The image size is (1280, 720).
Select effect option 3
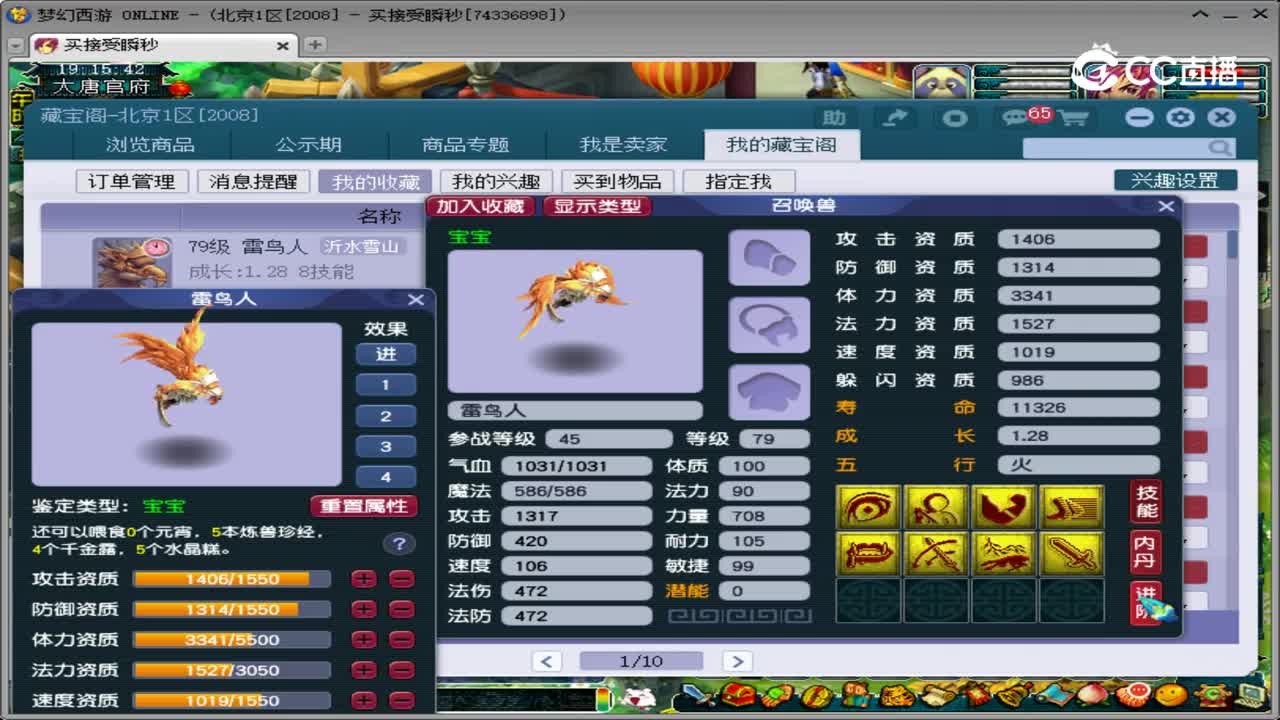pyautogui.click(x=386, y=446)
